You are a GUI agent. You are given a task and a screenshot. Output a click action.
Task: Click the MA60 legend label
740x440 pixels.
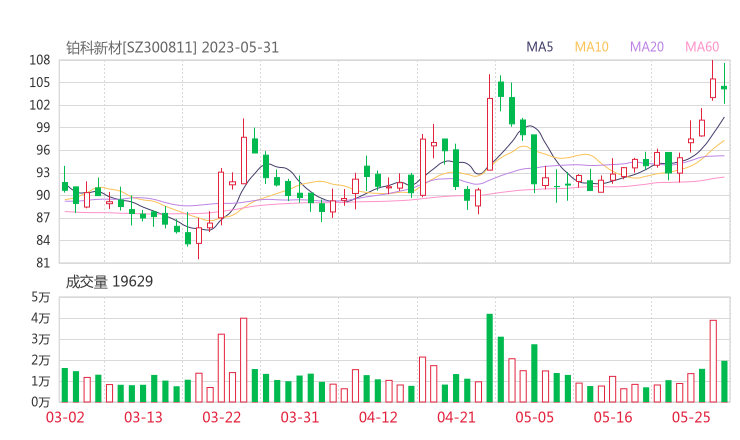[x=702, y=47]
